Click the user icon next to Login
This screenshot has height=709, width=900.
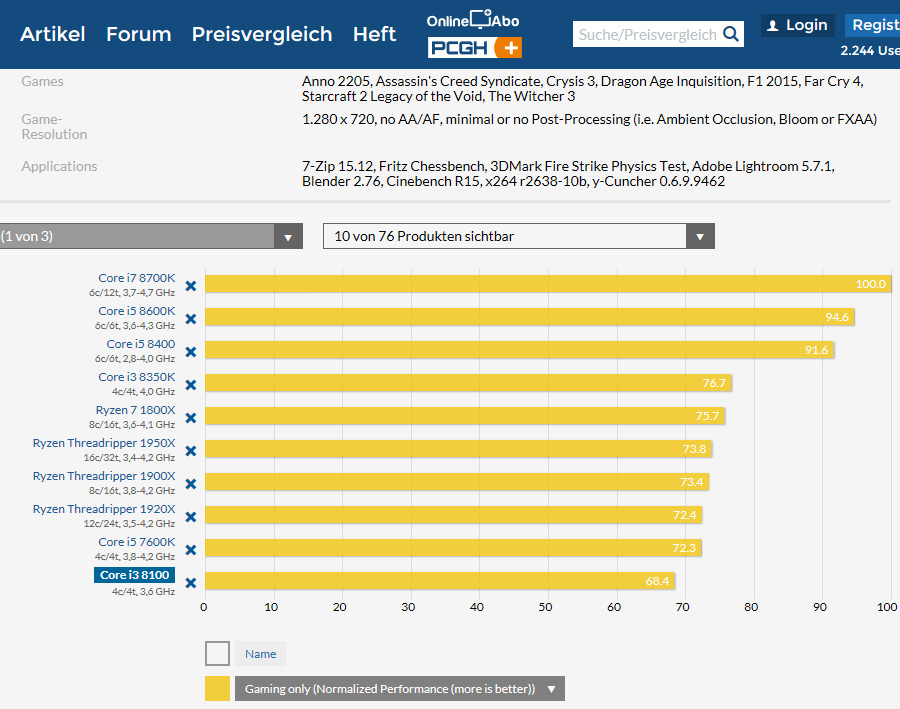[773, 25]
